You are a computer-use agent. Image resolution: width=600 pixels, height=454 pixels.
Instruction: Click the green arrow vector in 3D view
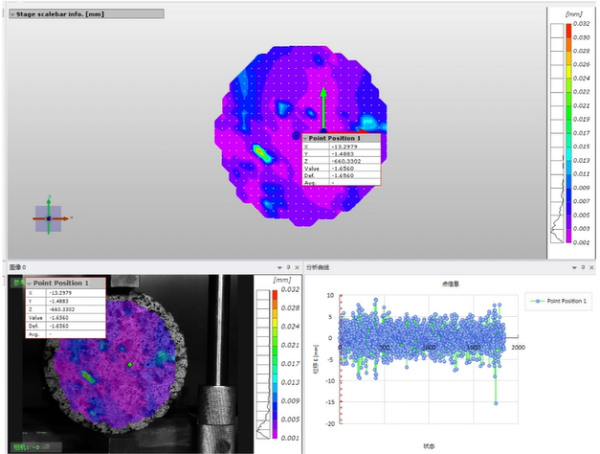(323, 108)
